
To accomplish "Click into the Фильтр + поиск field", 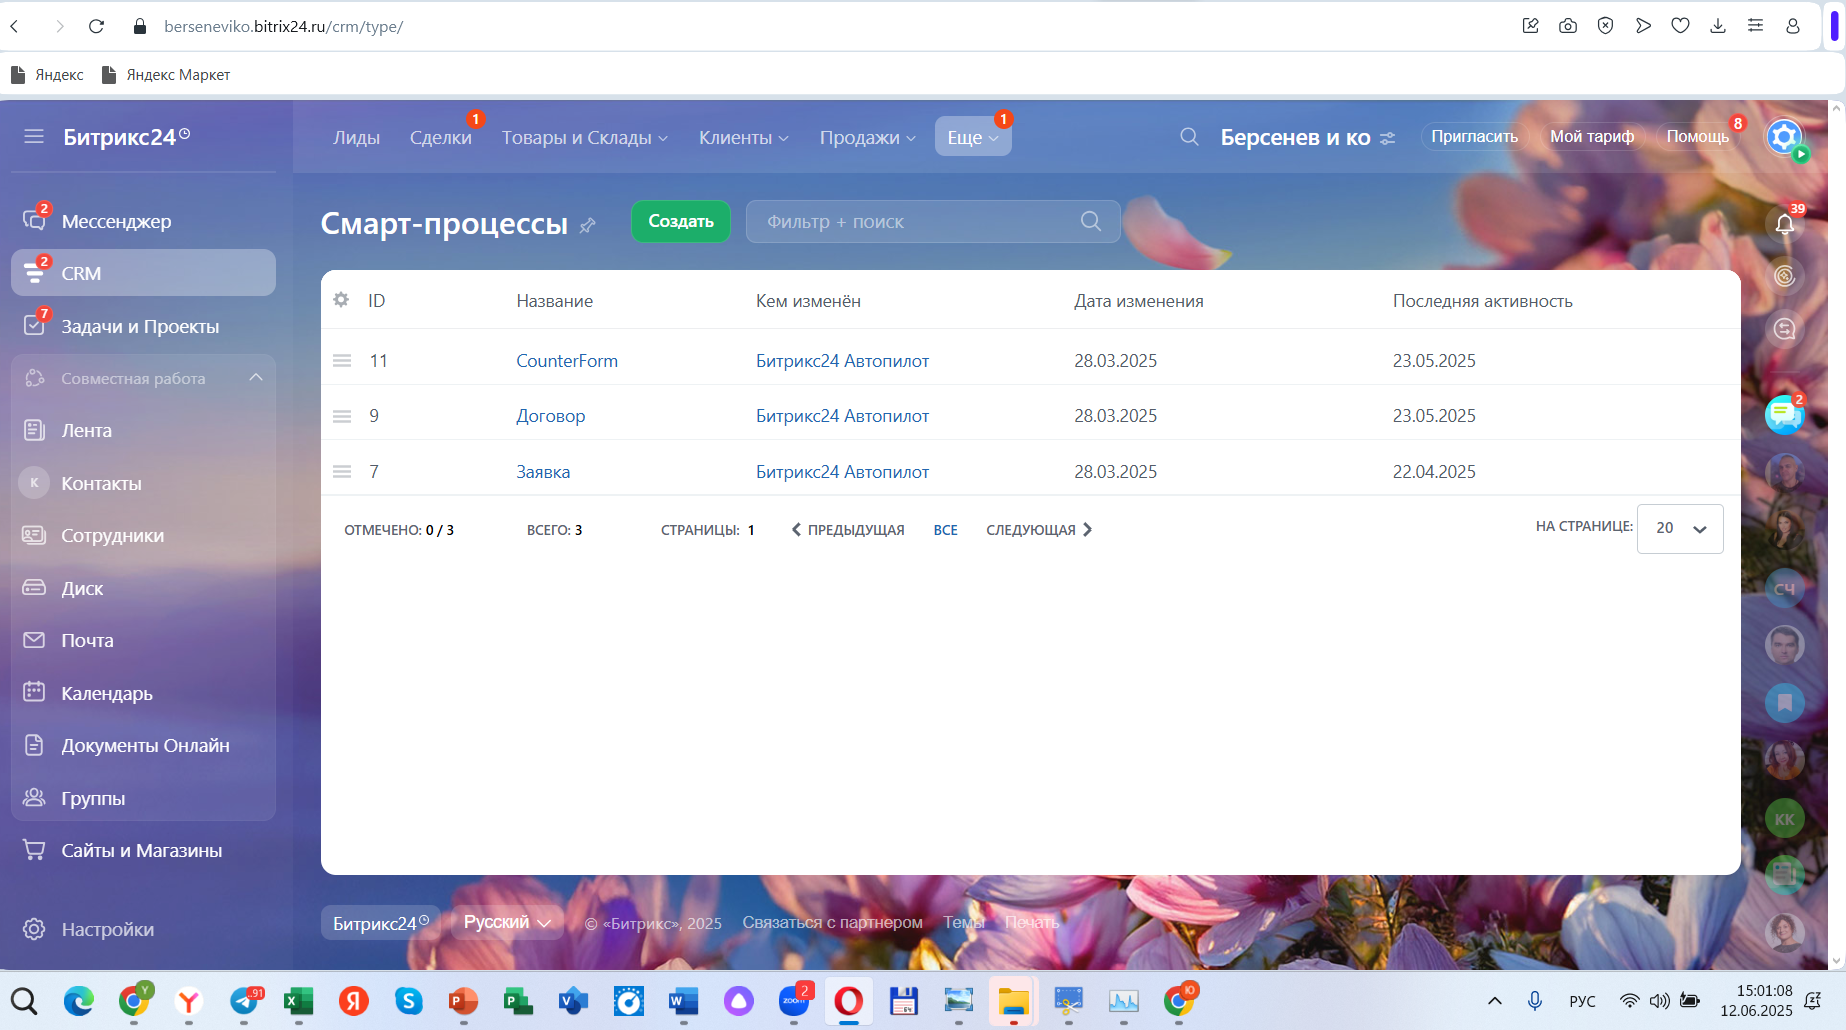I will click(x=915, y=222).
